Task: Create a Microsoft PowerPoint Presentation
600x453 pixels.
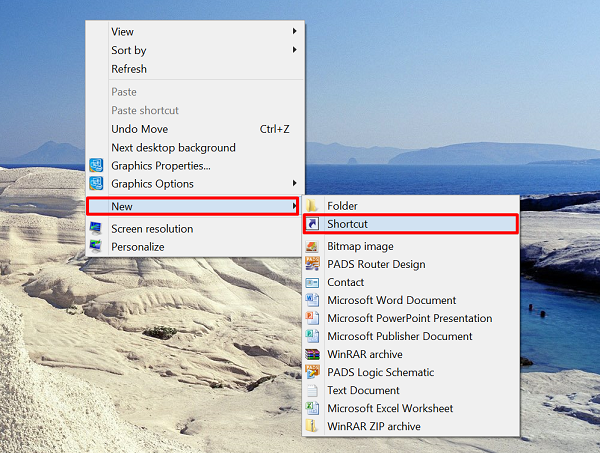Action: (411, 318)
